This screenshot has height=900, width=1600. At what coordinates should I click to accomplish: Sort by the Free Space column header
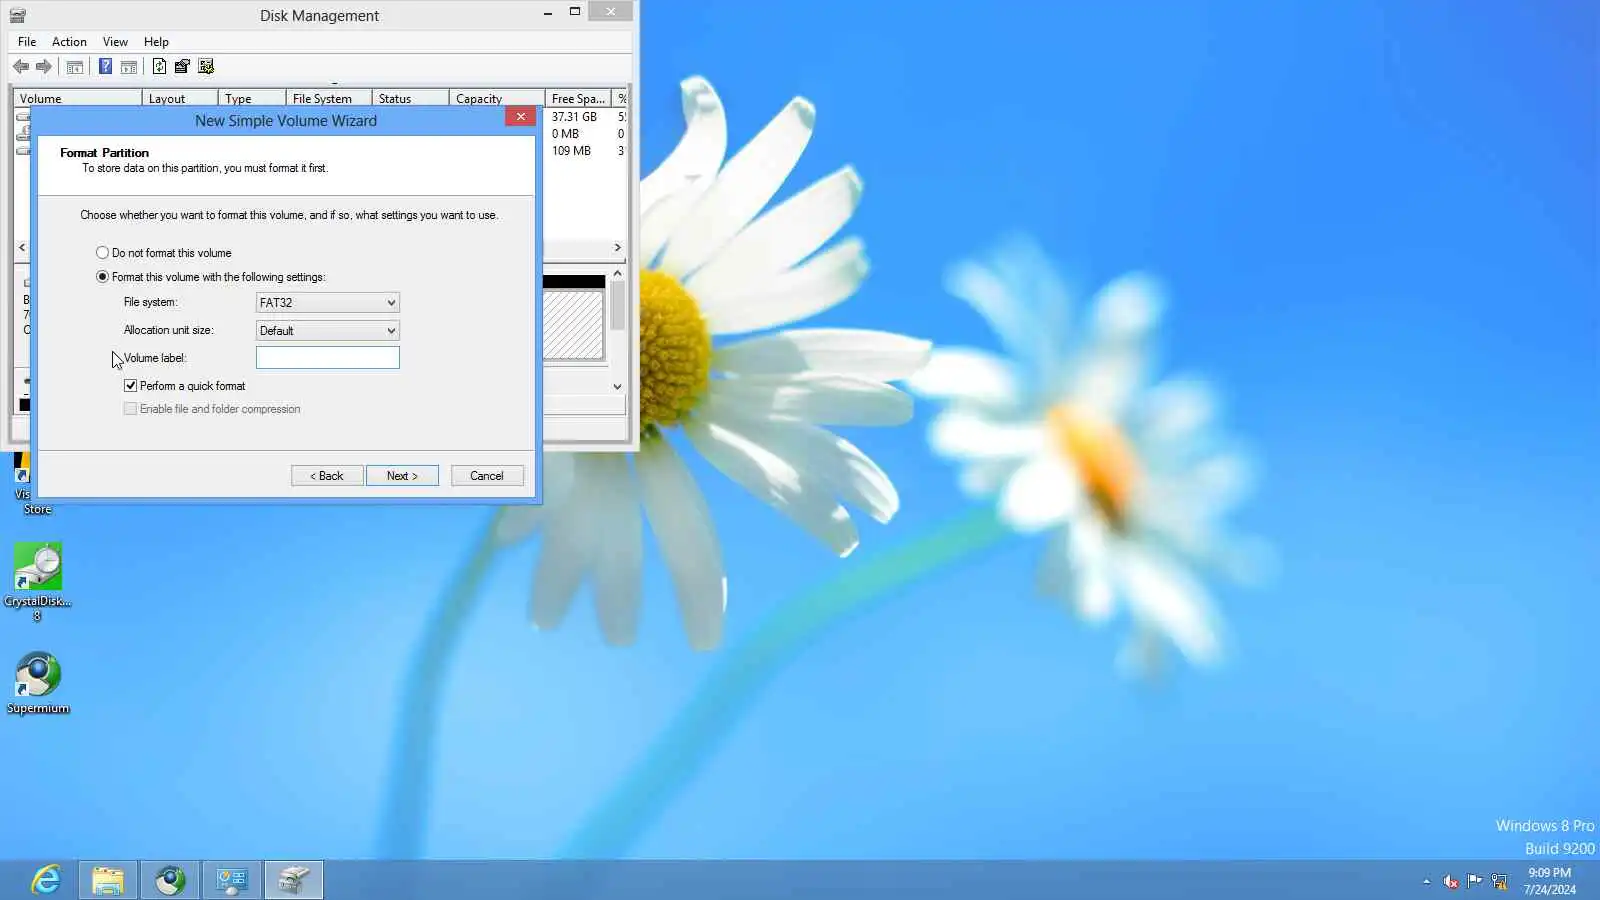[578, 99]
